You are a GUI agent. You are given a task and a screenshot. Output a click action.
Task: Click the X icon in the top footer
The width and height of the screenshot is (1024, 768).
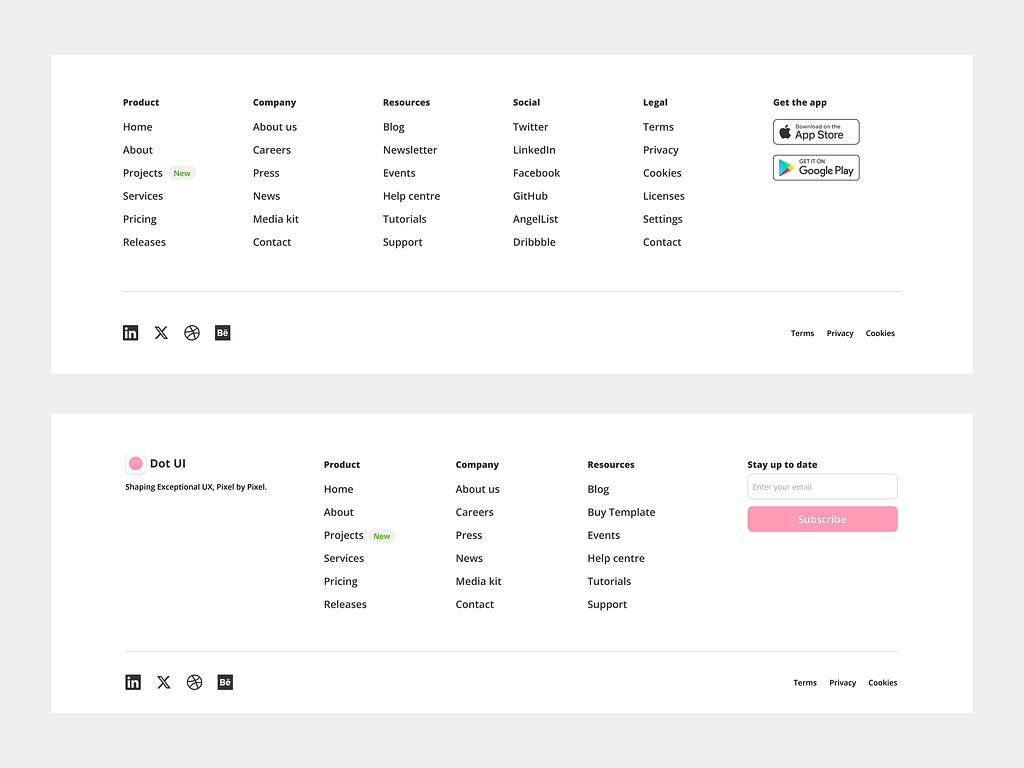tap(161, 333)
